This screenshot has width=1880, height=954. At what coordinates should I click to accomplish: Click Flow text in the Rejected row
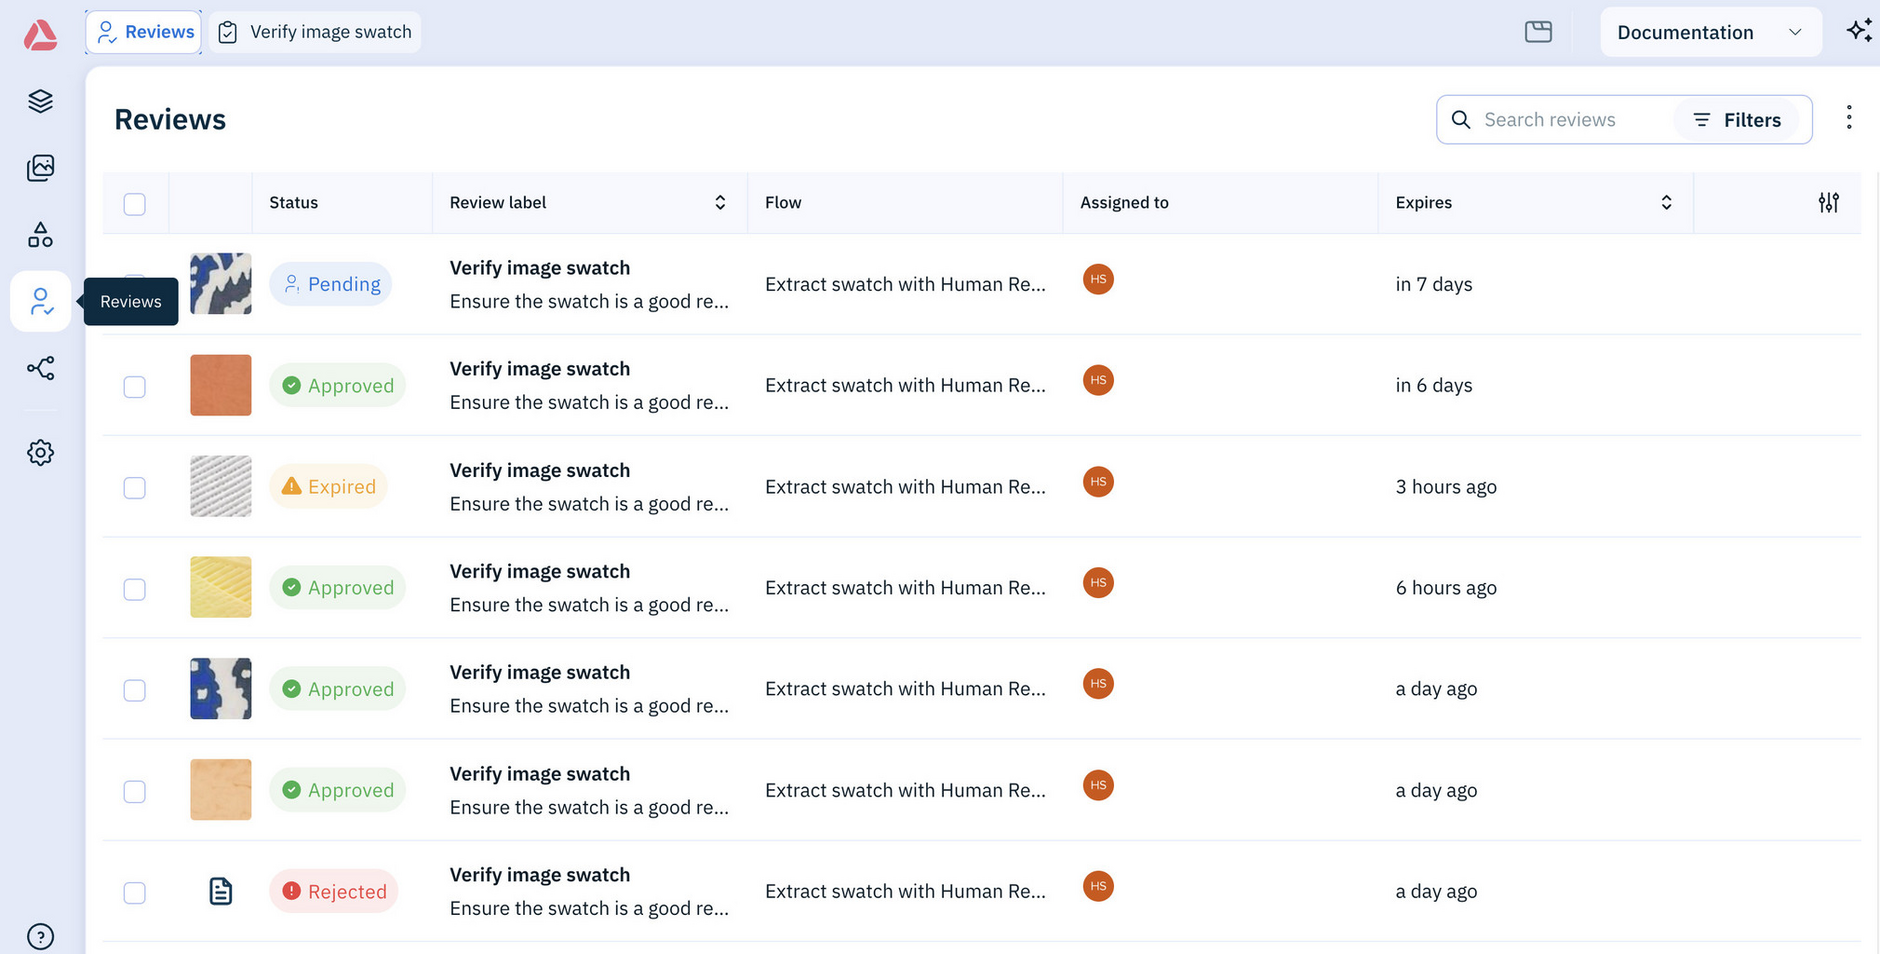[x=905, y=891]
